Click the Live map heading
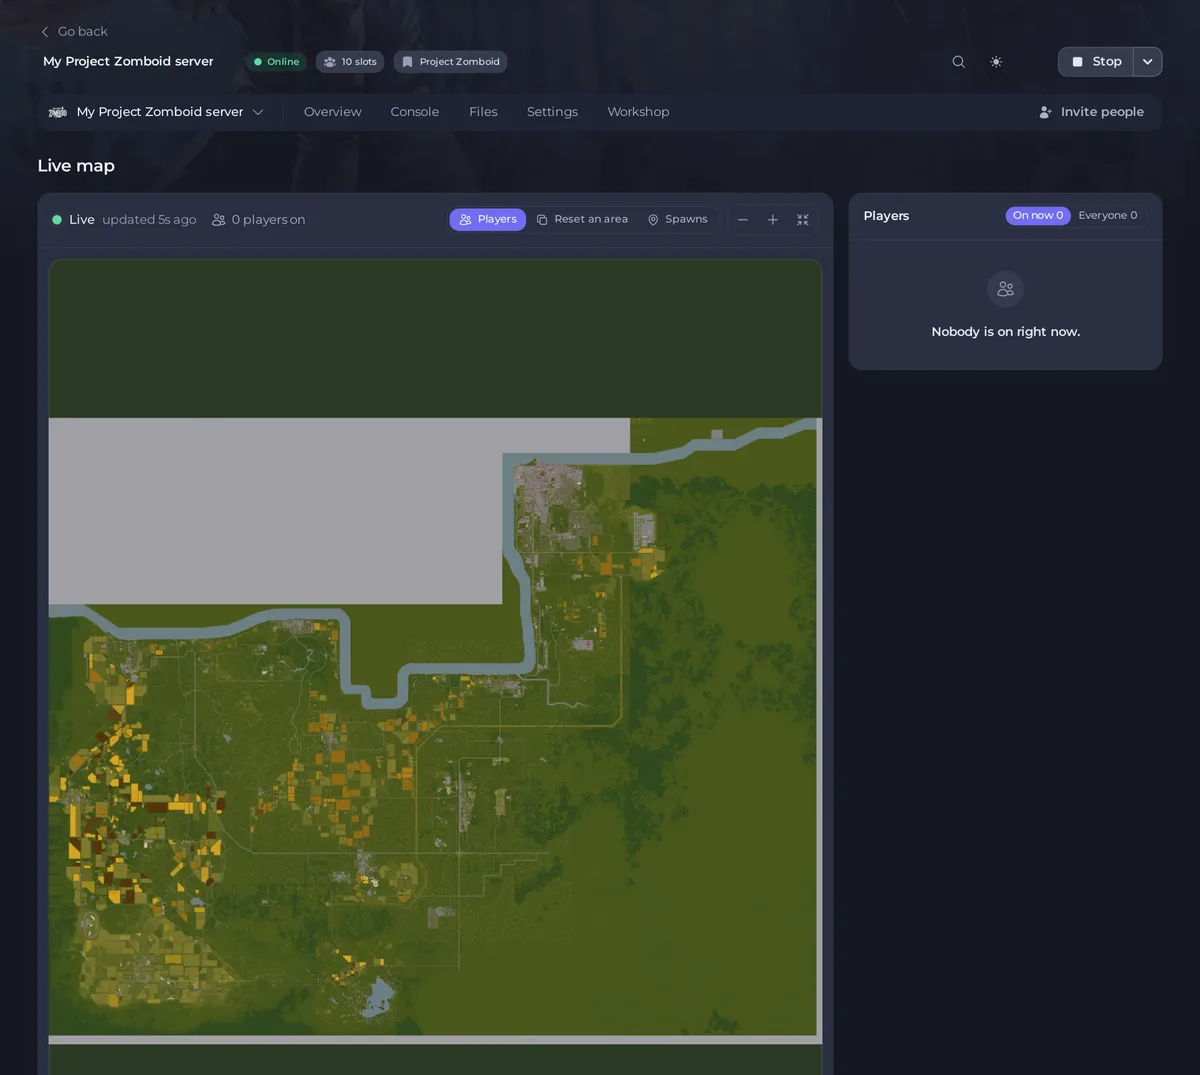 click(x=76, y=166)
